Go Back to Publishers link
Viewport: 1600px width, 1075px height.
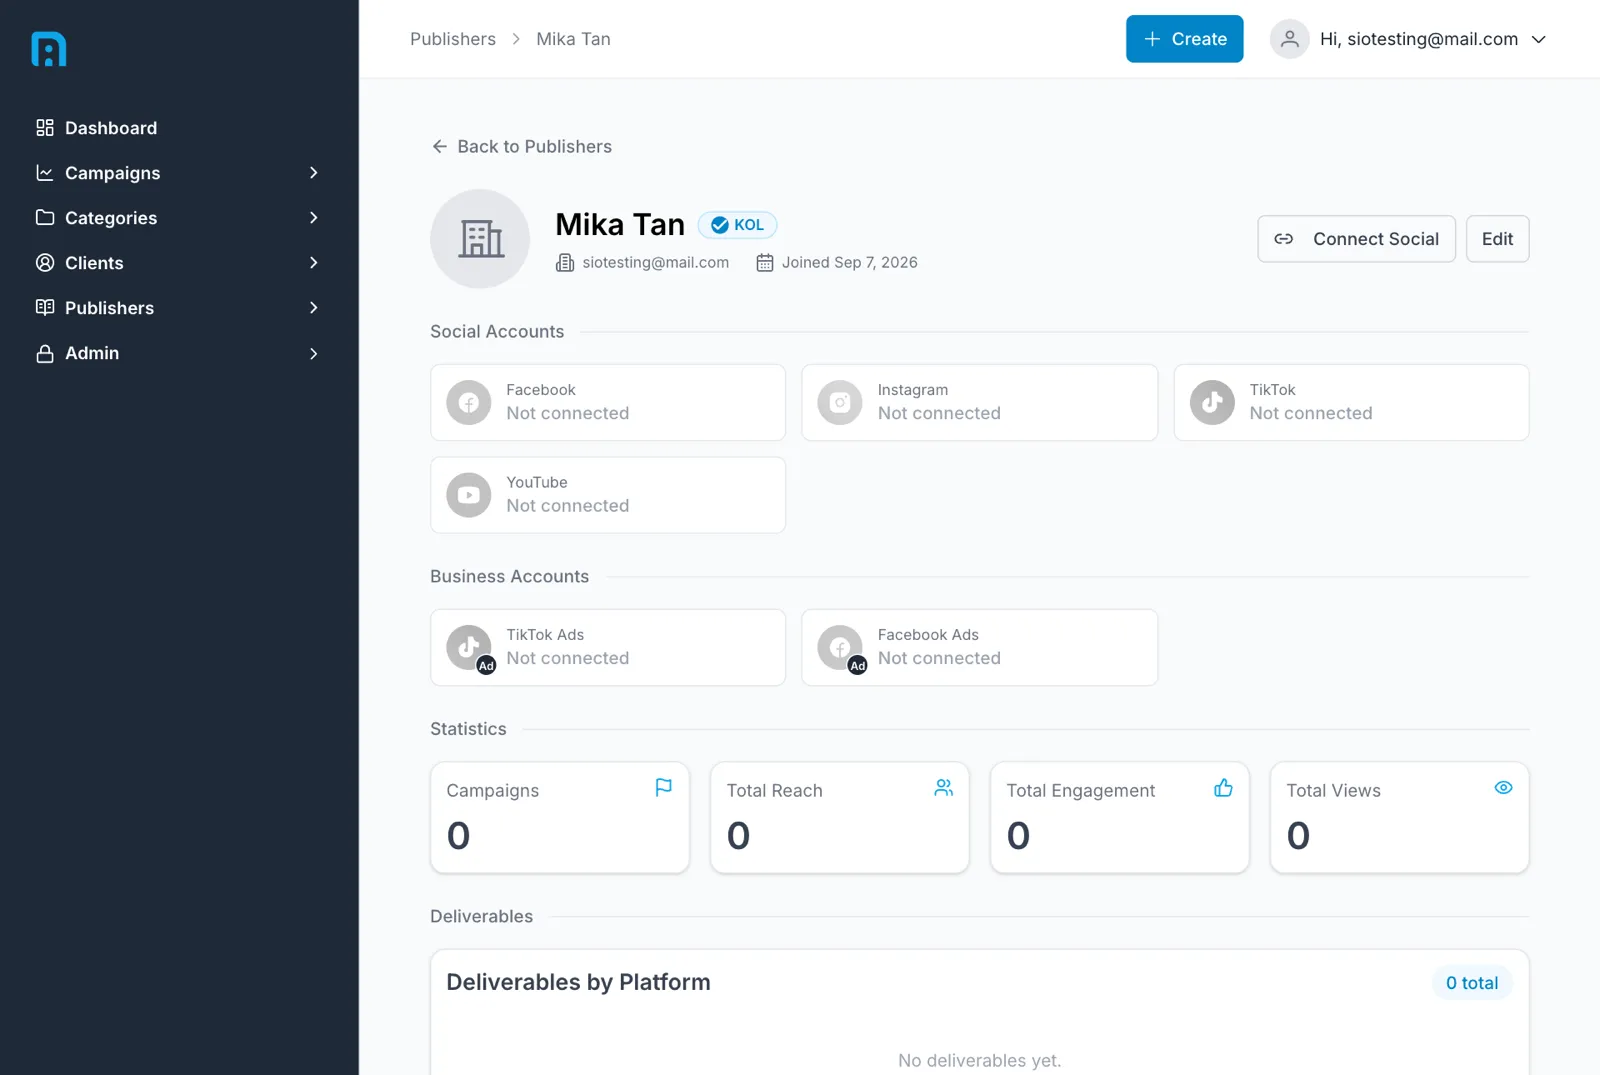[522, 147]
